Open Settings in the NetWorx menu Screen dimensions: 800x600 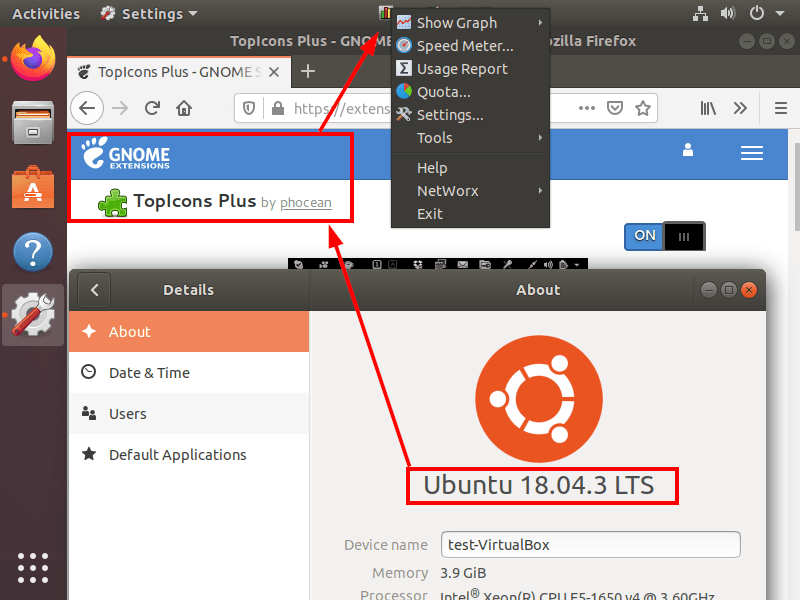point(470,115)
